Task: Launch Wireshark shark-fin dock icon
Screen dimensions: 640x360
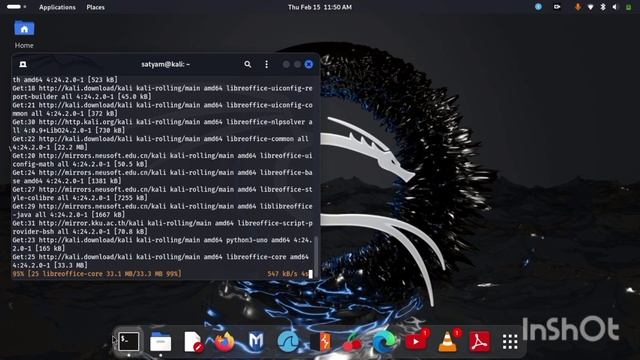Action: click(288, 341)
